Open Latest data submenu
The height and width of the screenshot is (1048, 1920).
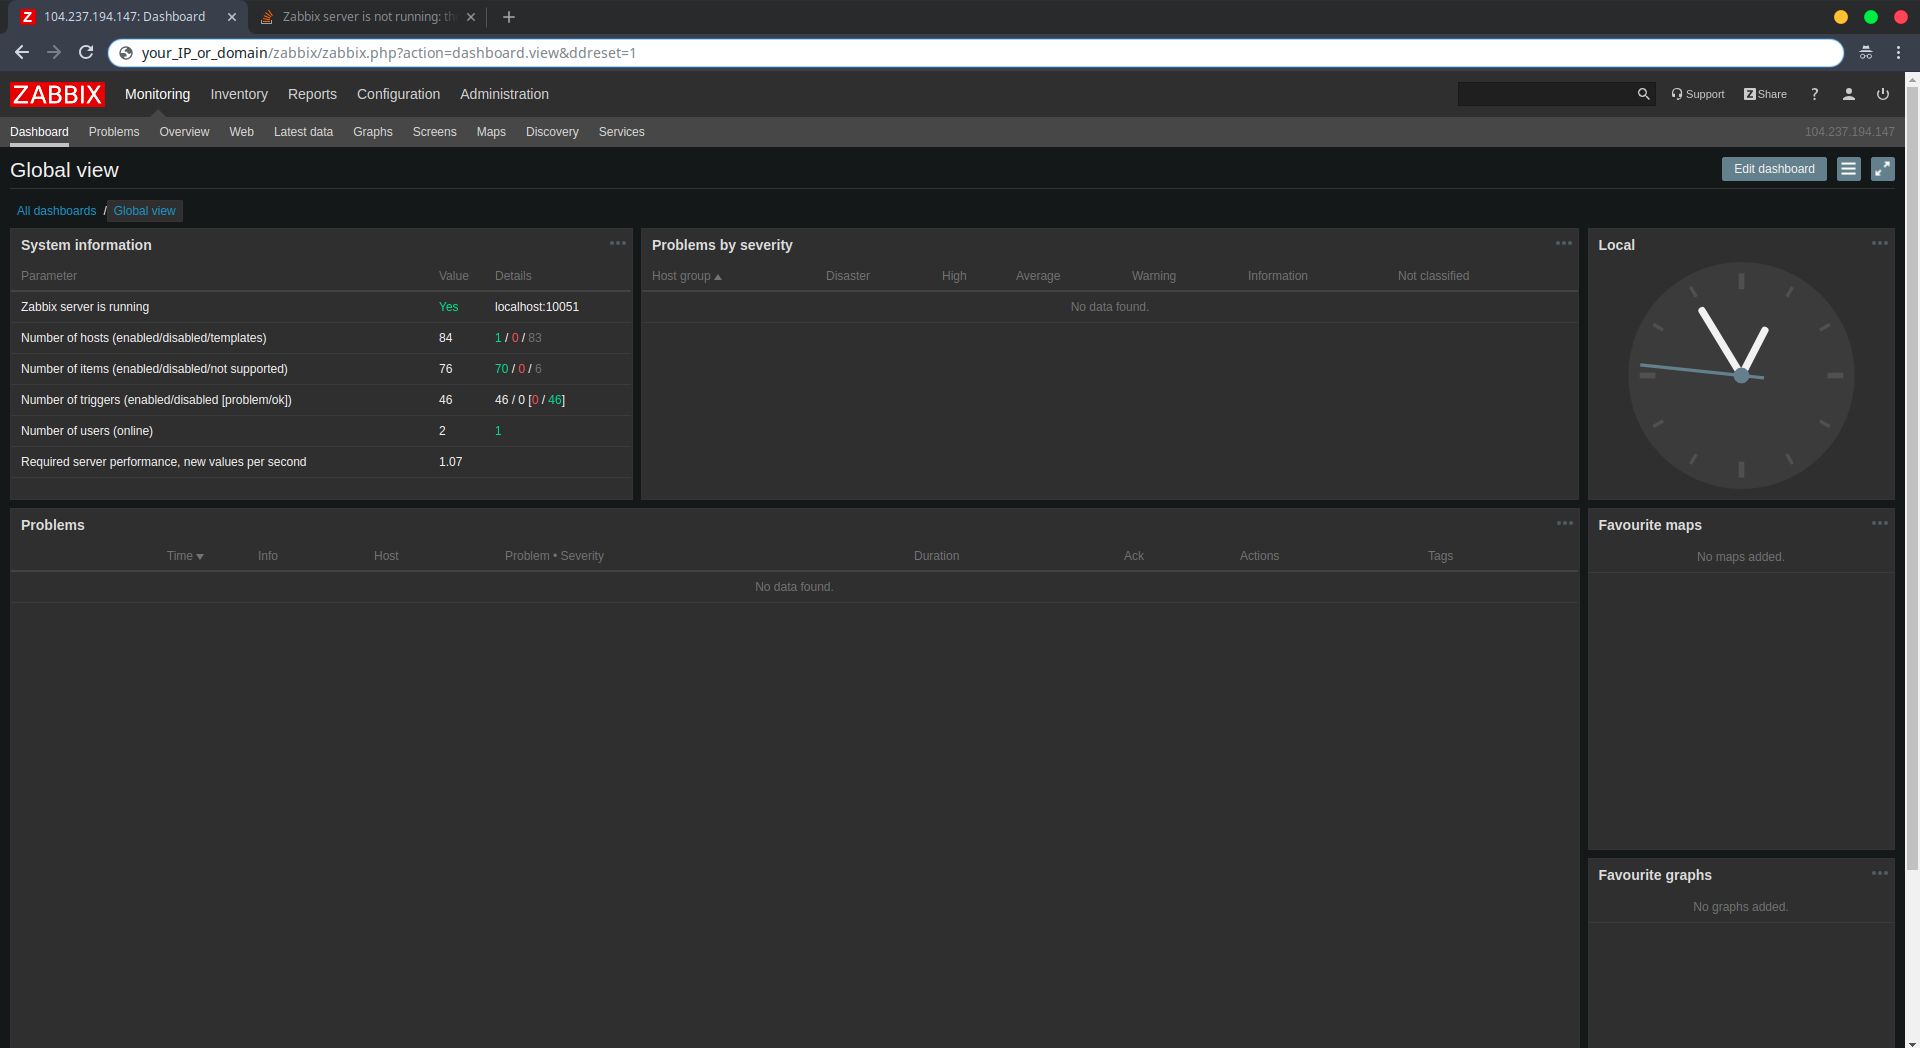(303, 132)
